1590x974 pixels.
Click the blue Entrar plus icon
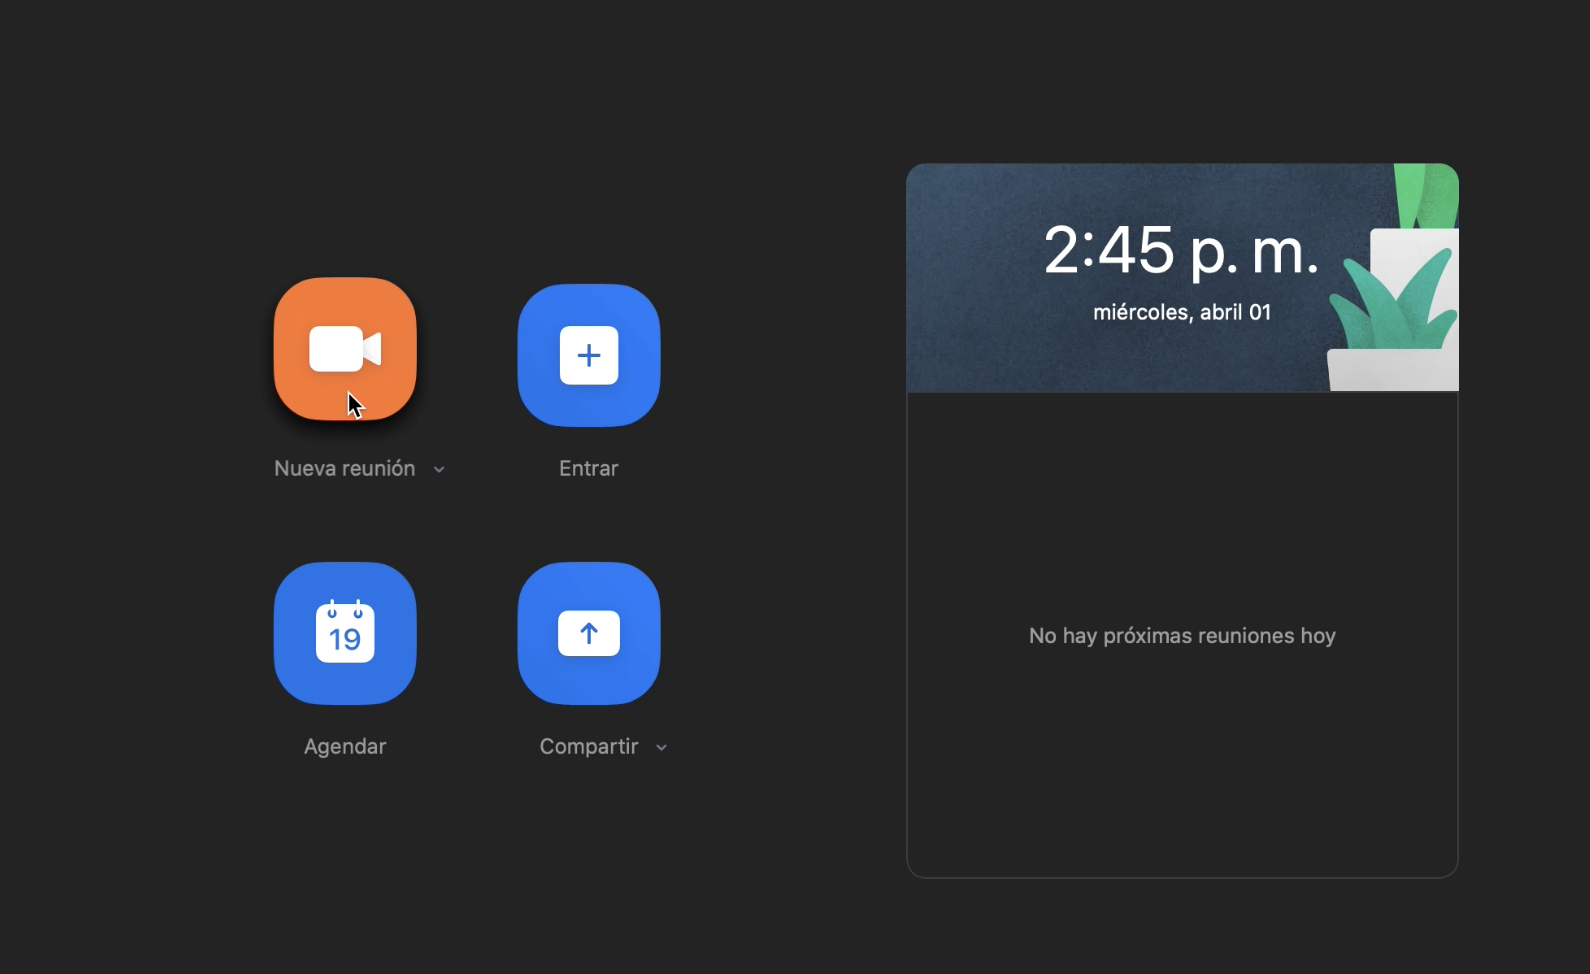pyautogui.click(x=589, y=355)
